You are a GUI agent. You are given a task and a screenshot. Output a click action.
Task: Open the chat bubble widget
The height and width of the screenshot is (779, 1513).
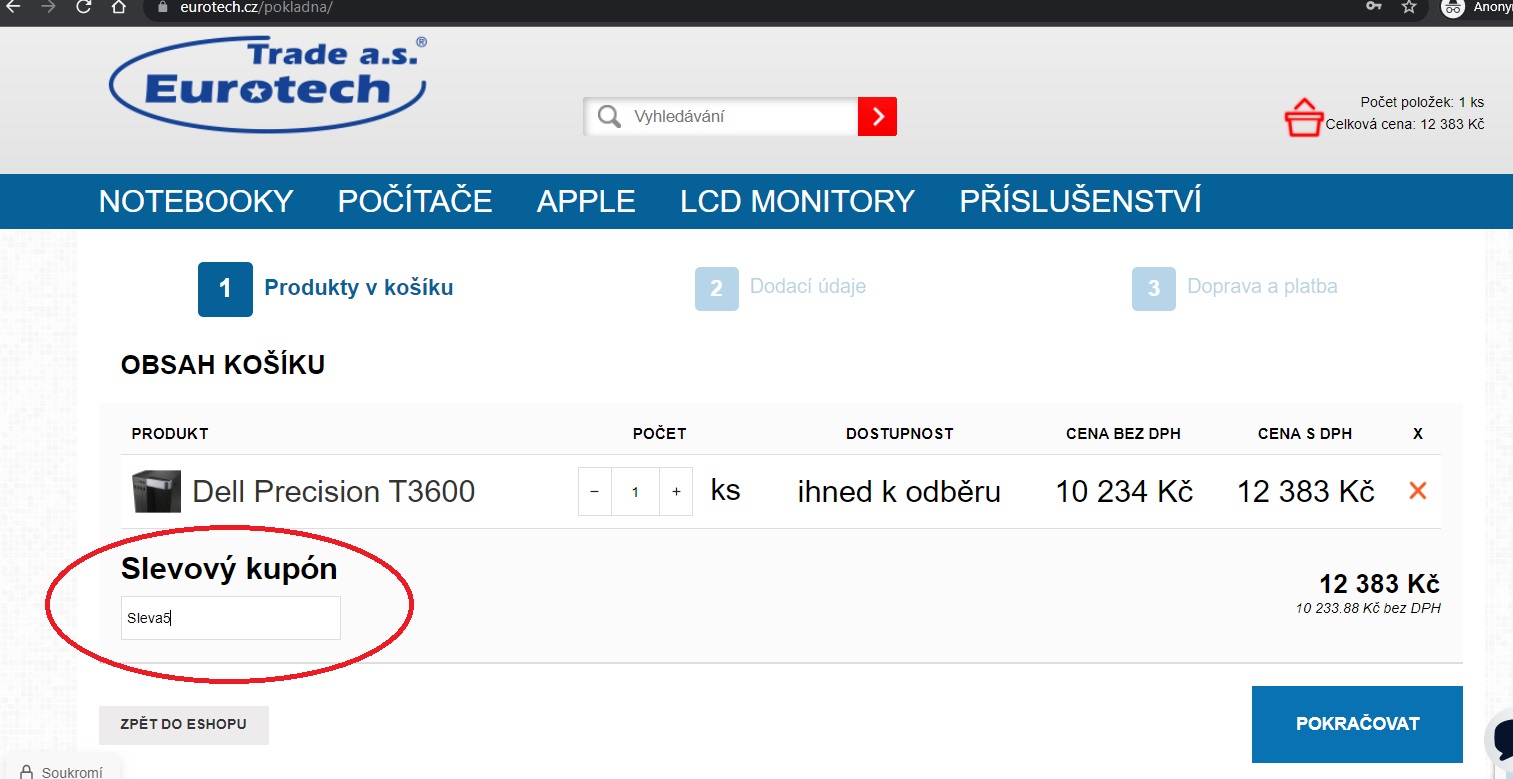click(1501, 739)
